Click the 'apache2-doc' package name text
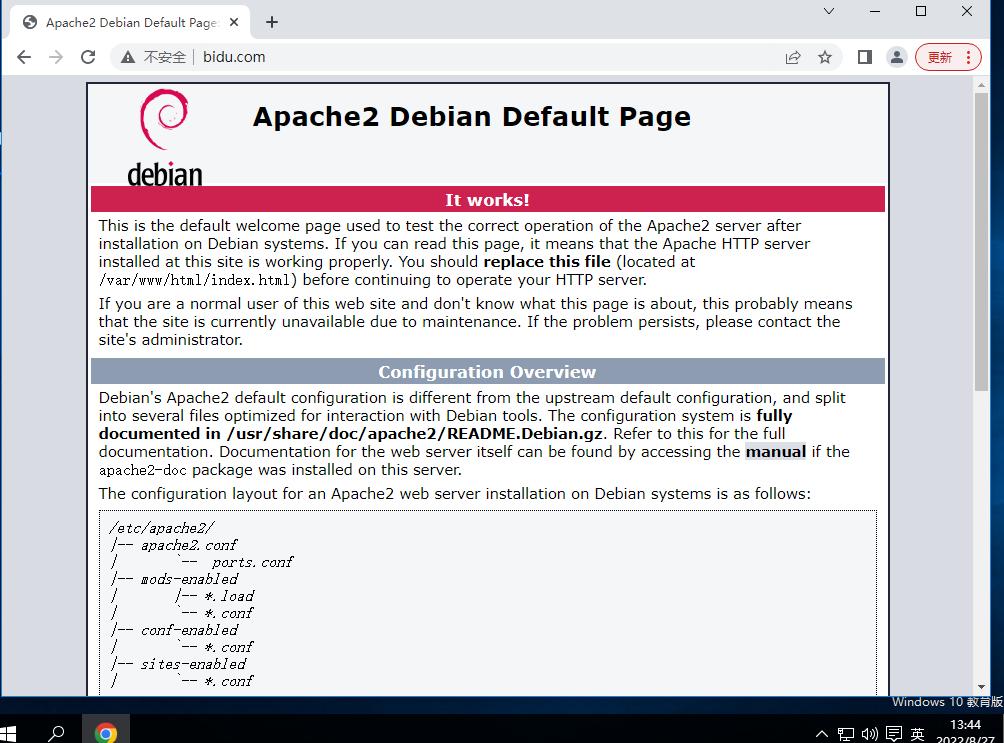Screen dimensions: 1004x743 point(143,470)
